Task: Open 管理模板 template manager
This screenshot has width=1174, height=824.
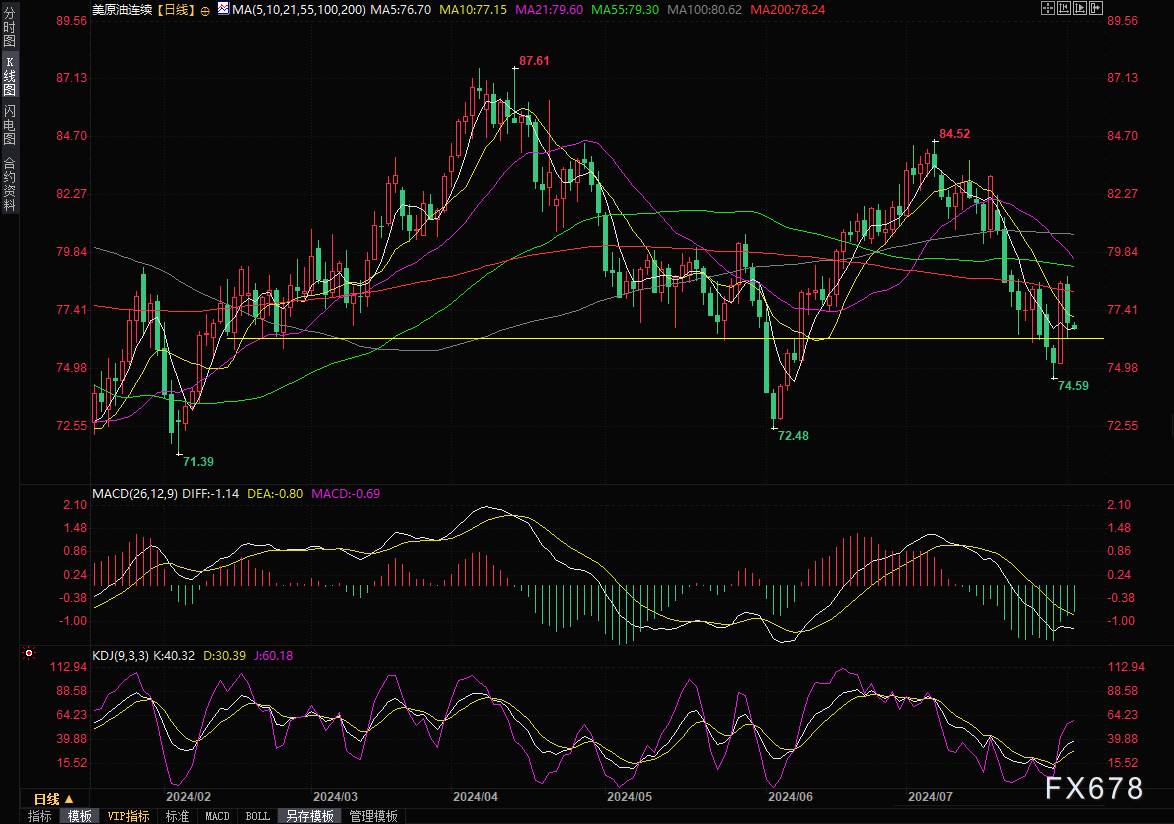Action: pyautogui.click(x=373, y=816)
